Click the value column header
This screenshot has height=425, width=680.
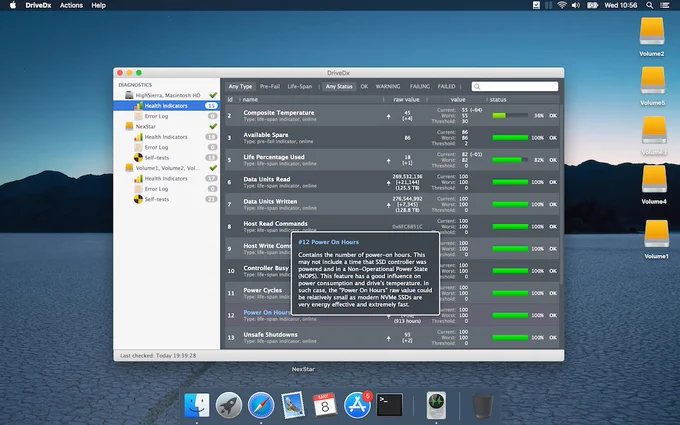(x=458, y=99)
